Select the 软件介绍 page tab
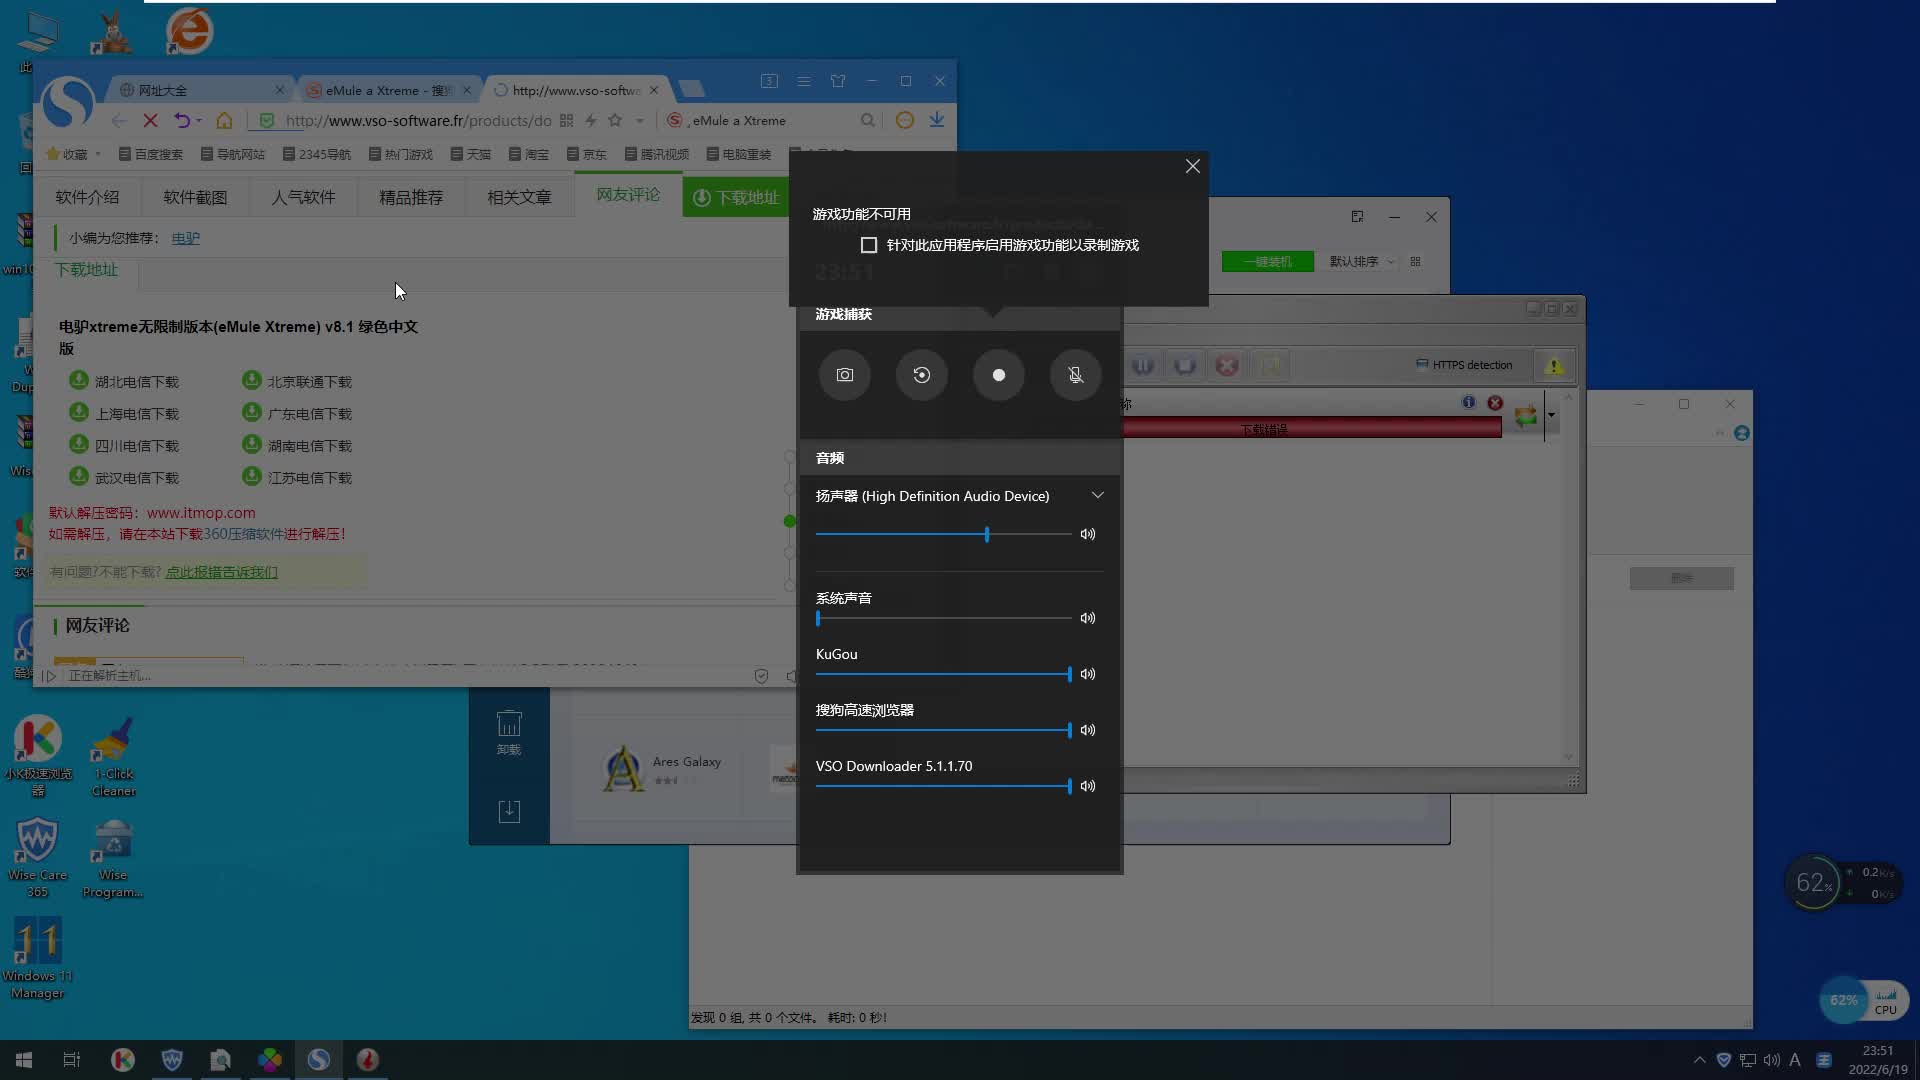This screenshot has width=1920, height=1080. 87,197
